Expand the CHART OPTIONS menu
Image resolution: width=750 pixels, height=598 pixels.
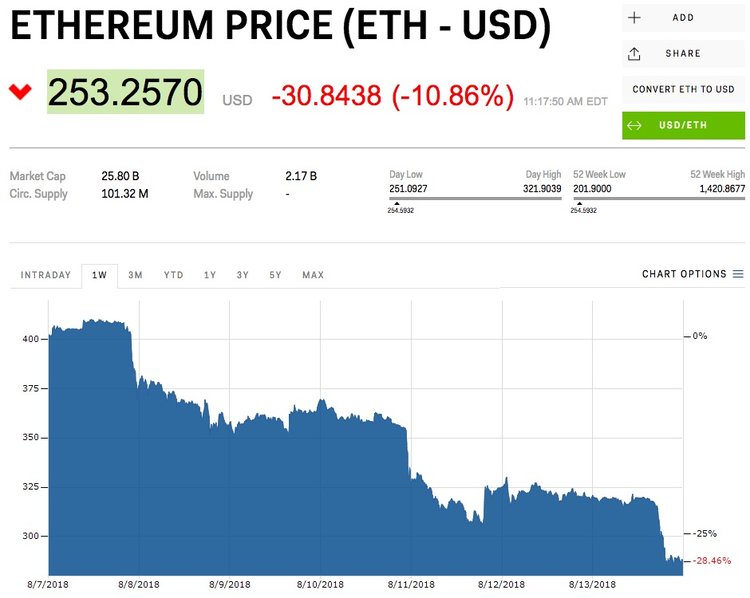pyautogui.click(x=693, y=274)
